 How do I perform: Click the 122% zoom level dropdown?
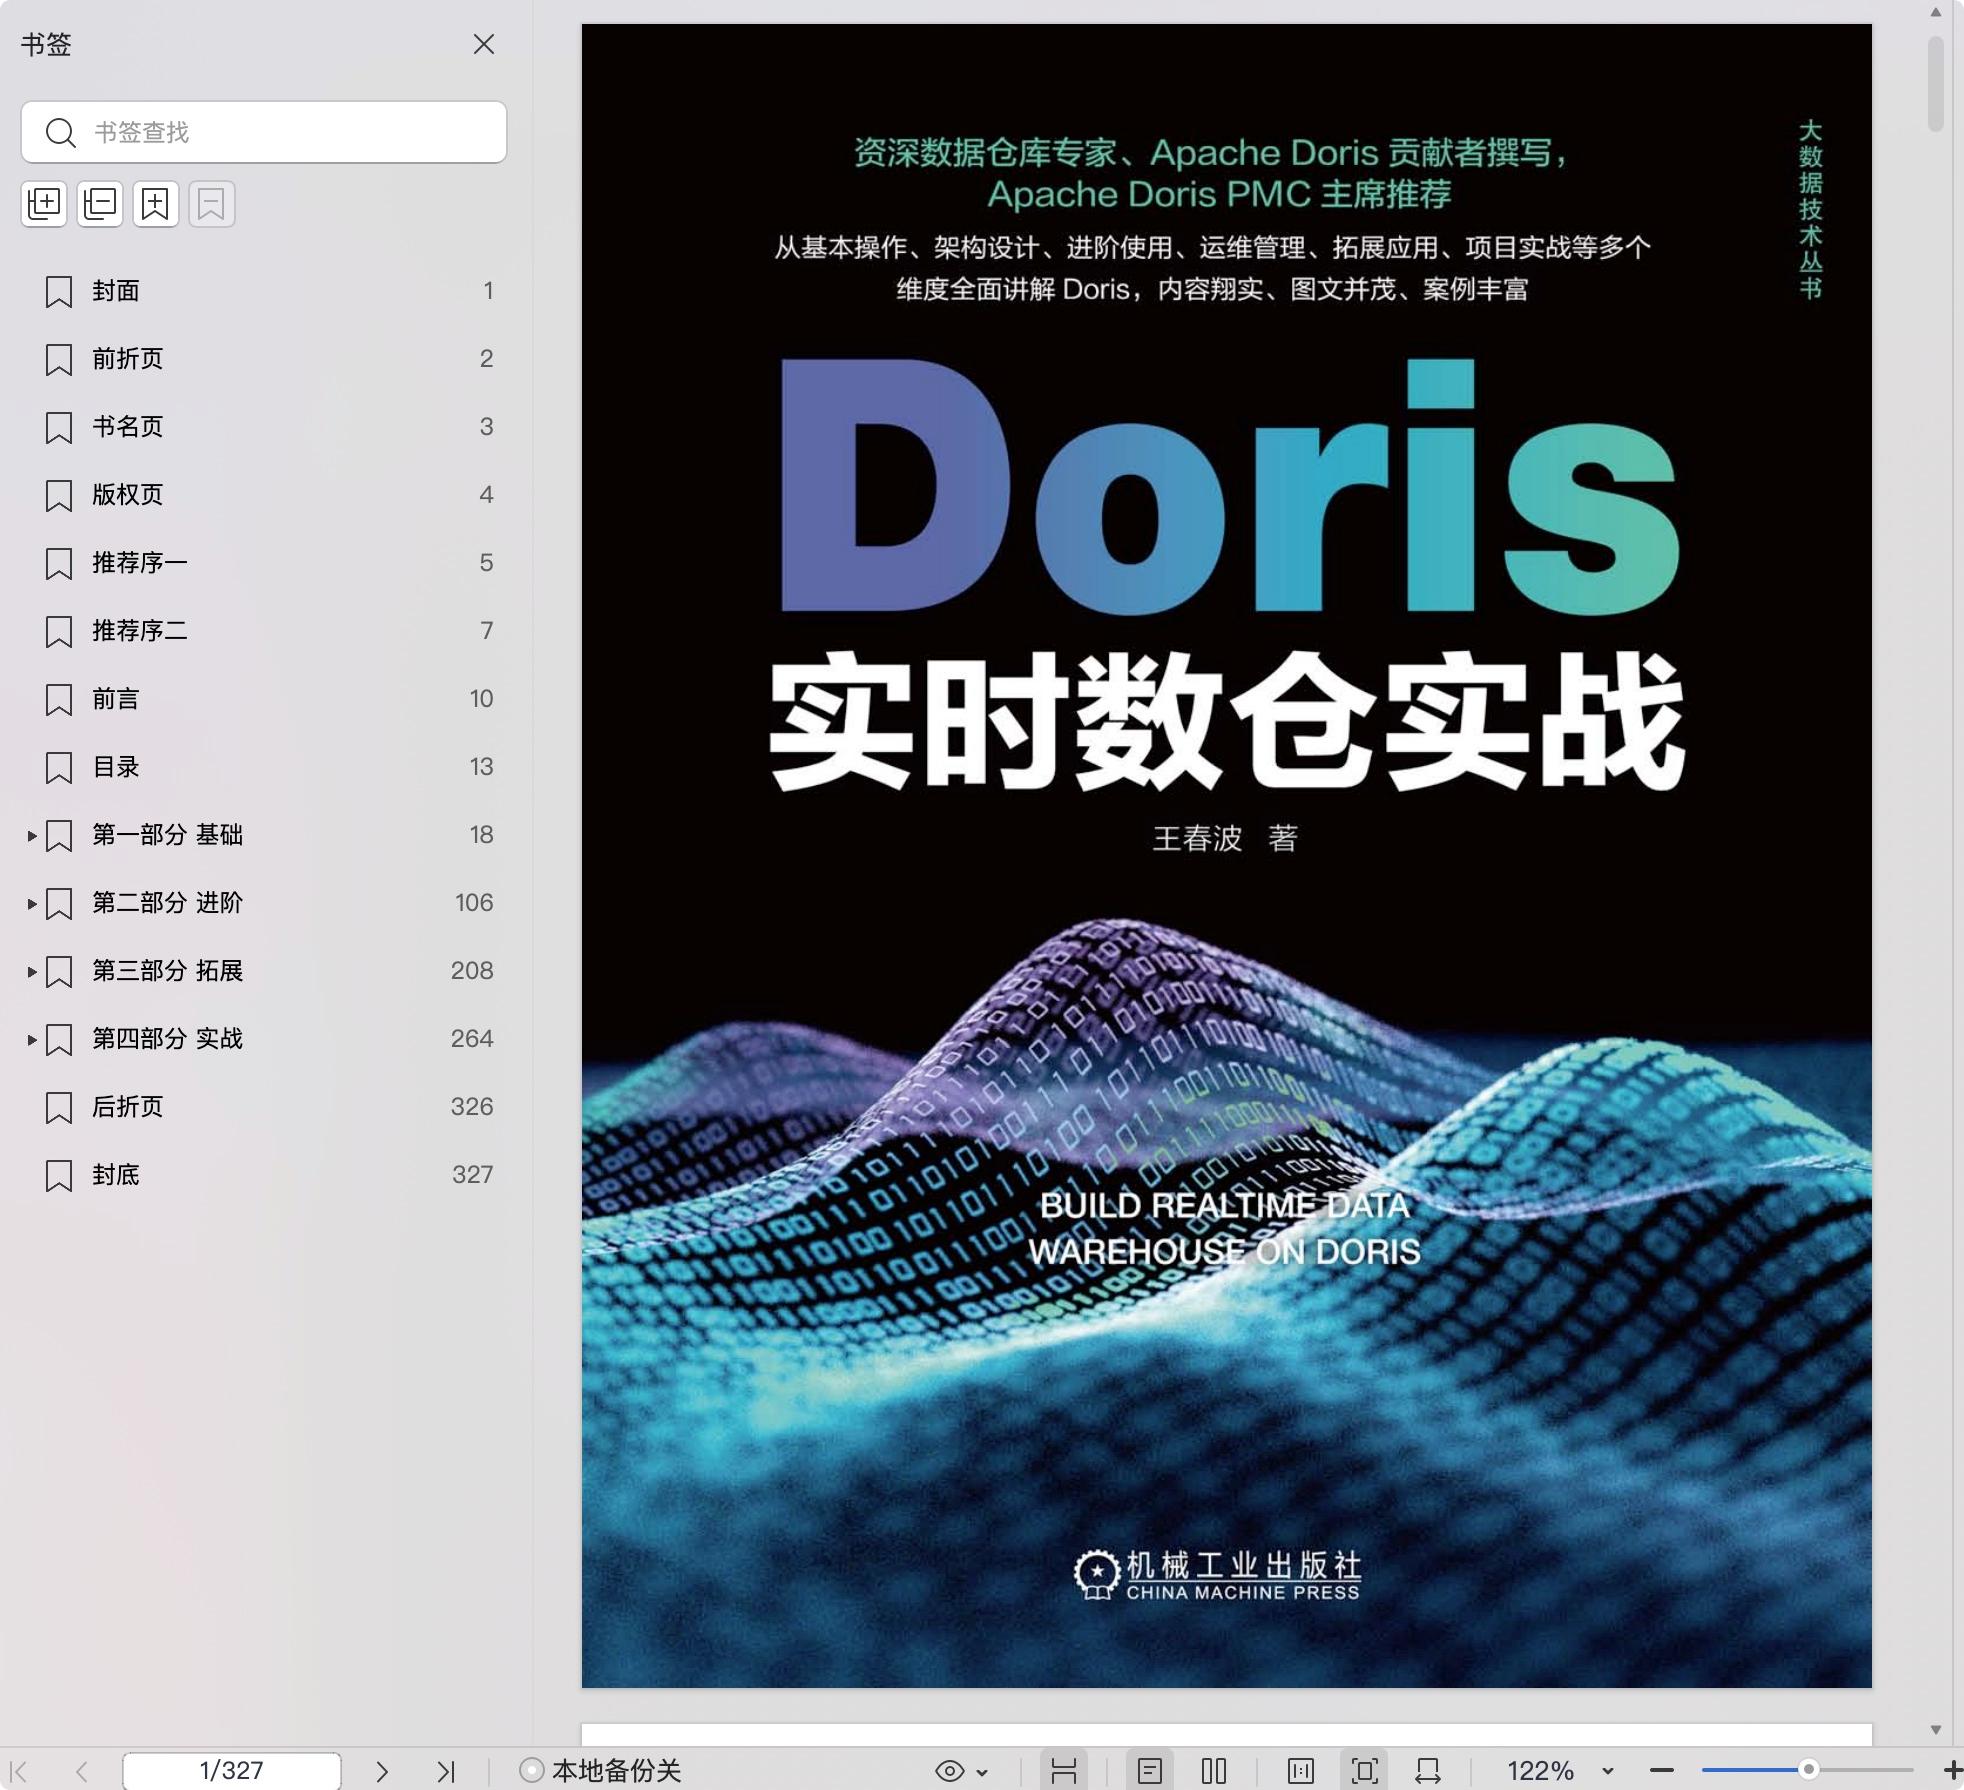click(x=1541, y=1771)
